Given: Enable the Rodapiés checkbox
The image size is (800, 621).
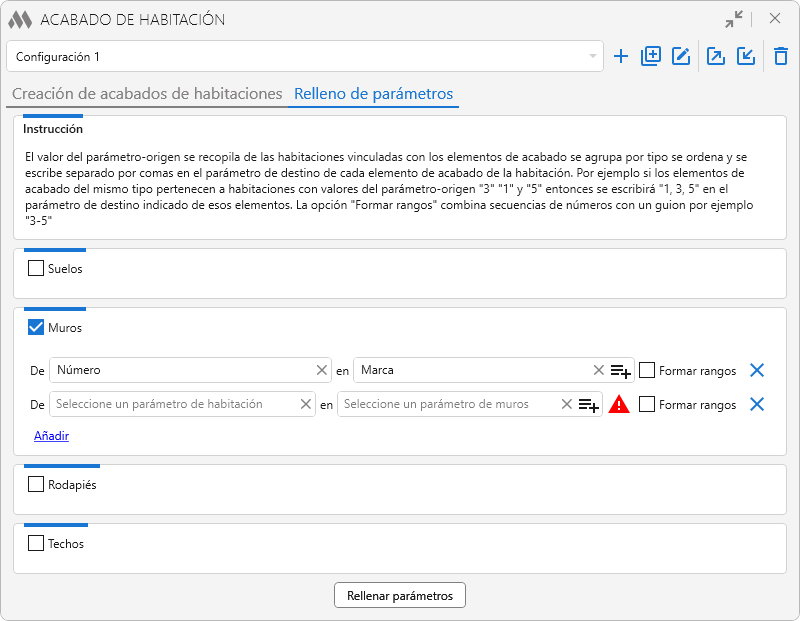Looking at the screenshot, I should pos(36,485).
